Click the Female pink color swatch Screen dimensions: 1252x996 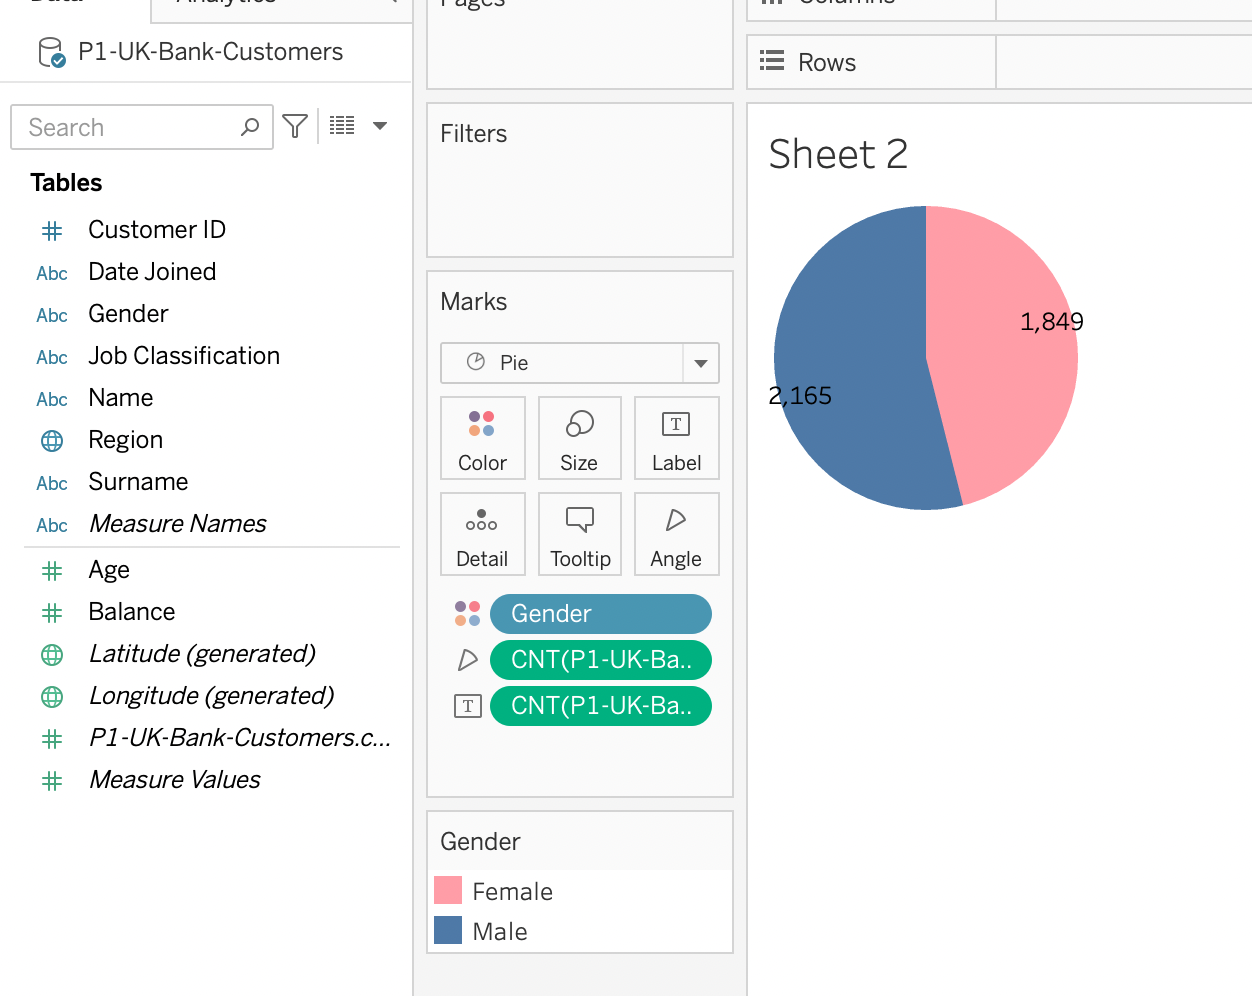[x=448, y=890]
